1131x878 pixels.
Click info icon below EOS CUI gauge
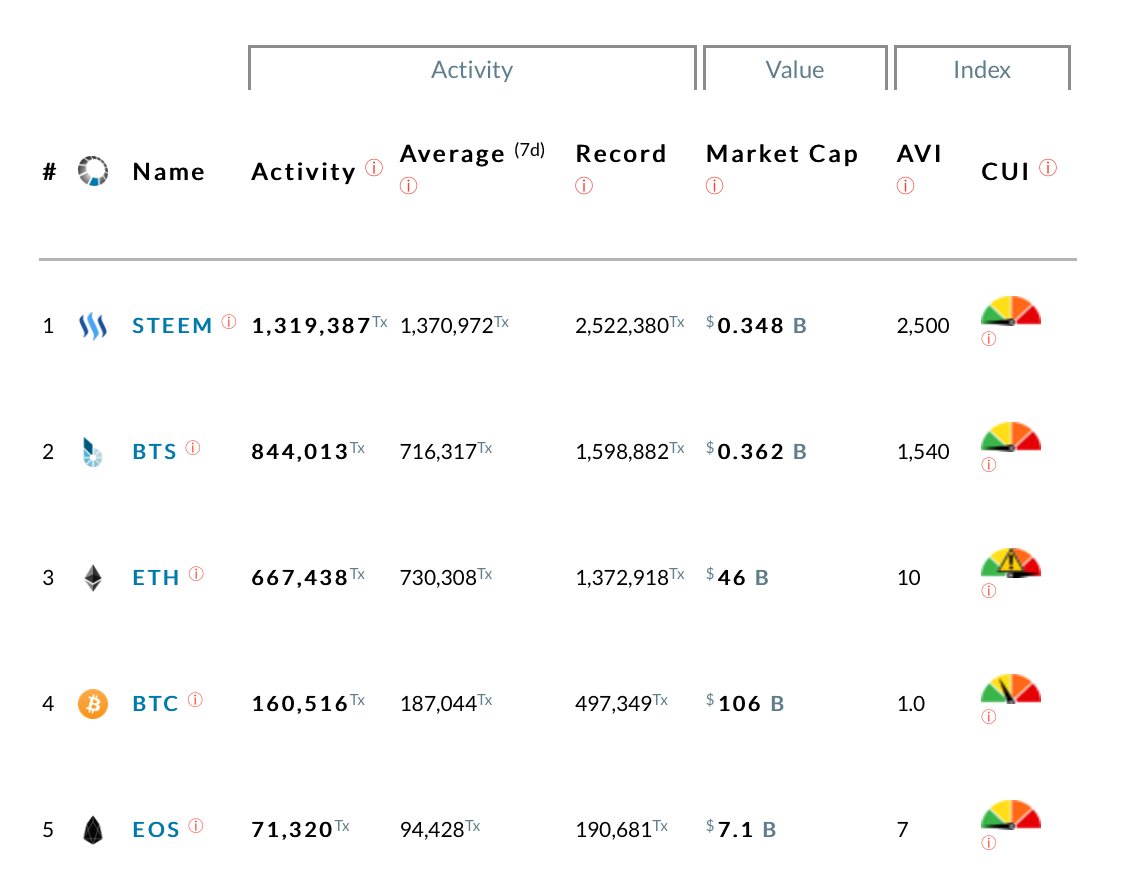tap(988, 843)
